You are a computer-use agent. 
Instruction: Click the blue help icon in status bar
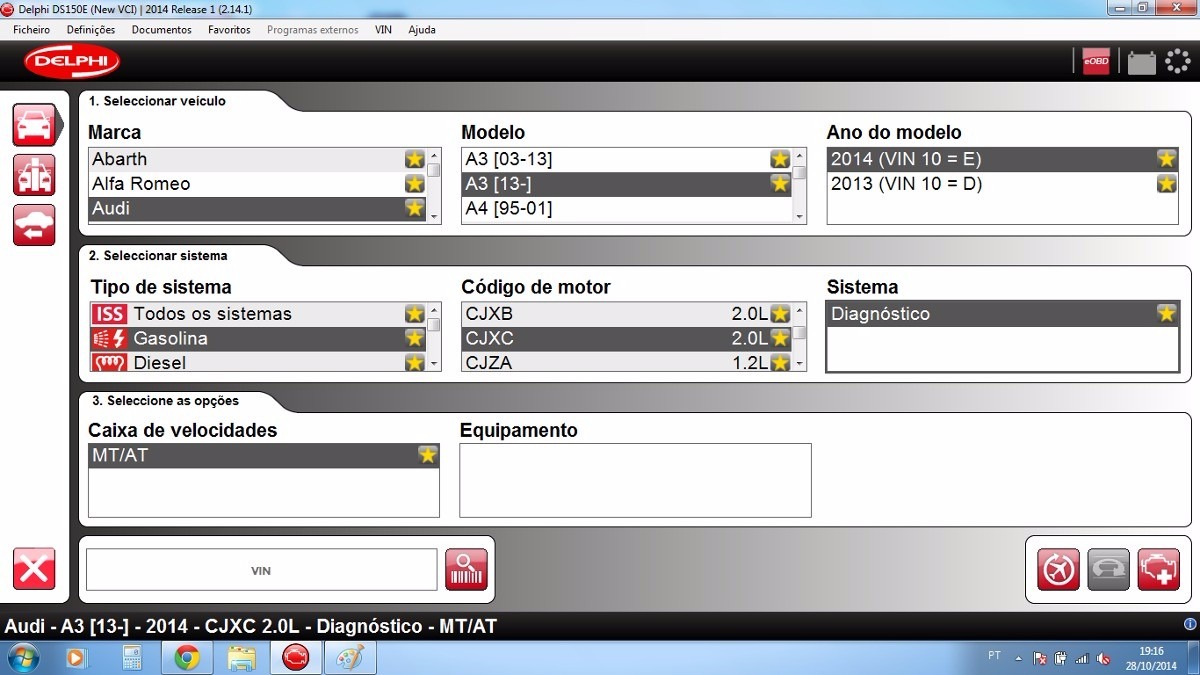tap(1189, 625)
